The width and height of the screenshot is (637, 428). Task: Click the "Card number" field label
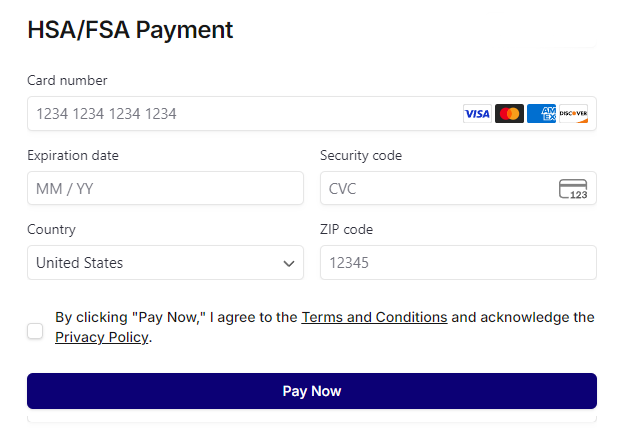point(67,80)
